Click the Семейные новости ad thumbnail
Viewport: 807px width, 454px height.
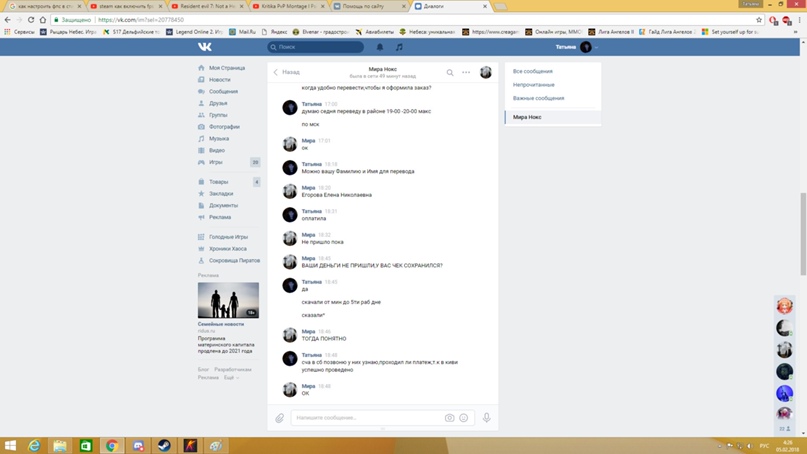(228, 300)
